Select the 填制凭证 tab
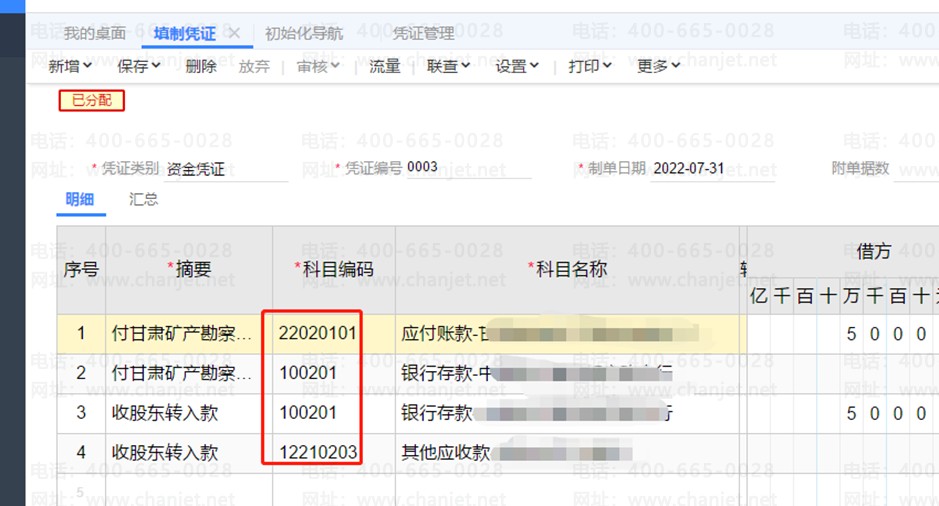Screen dimensions: 939x506 (184, 34)
